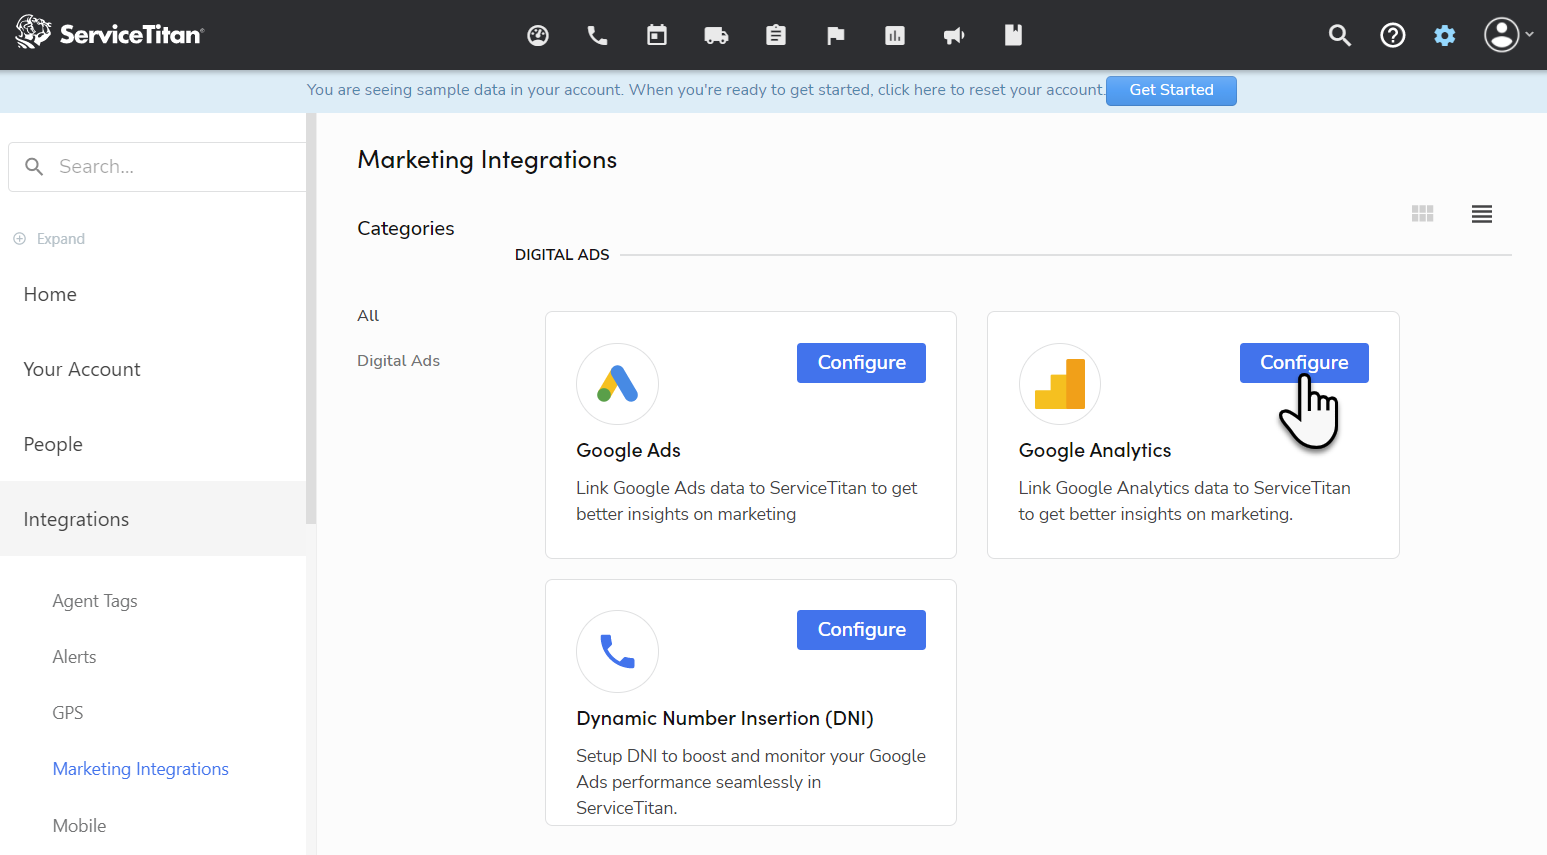Open the Reports chart icon in top navigation
The height and width of the screenshot is (855, 1547).
tap(895, 36)
